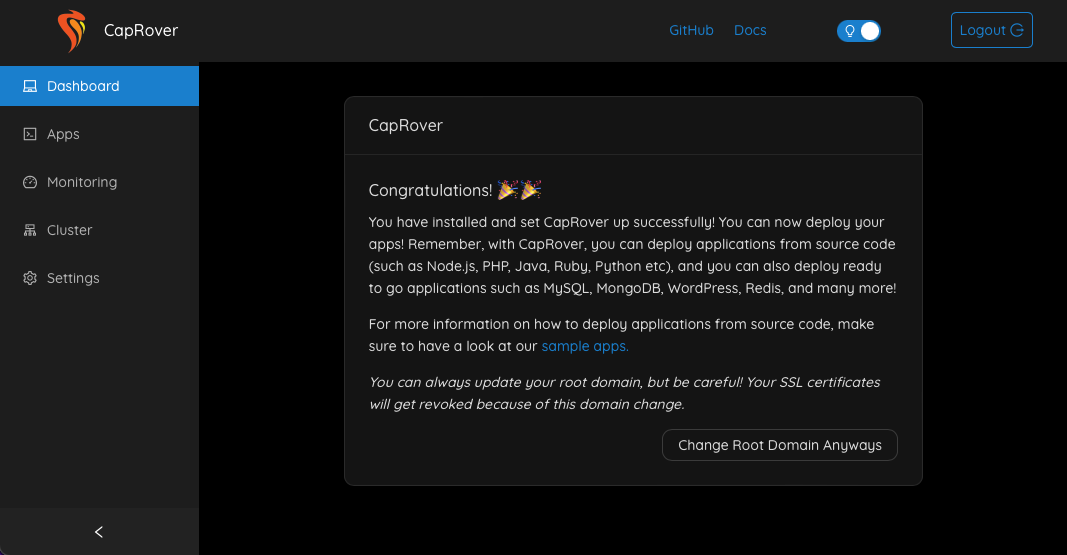Open the Settings menu label
This screenshot has height=555, width=1067.
pos(73,278)
